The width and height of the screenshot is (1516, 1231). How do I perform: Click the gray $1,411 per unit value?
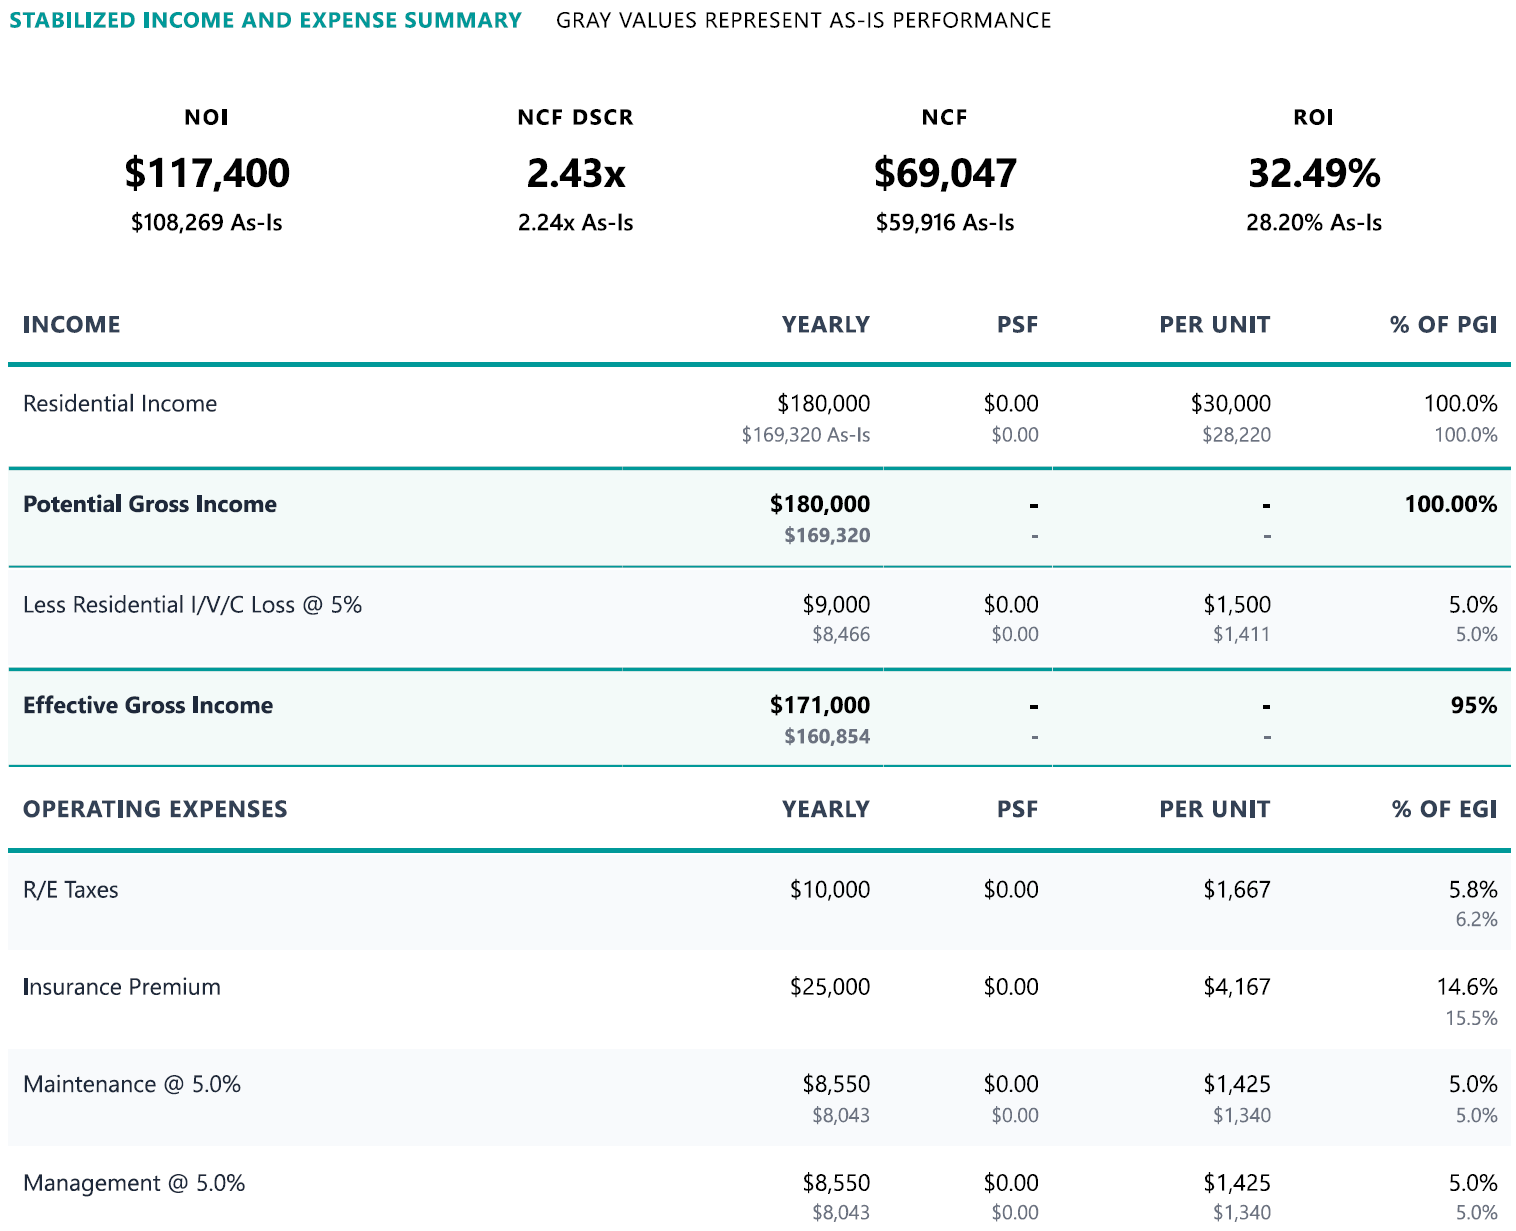pos(1242,634)
